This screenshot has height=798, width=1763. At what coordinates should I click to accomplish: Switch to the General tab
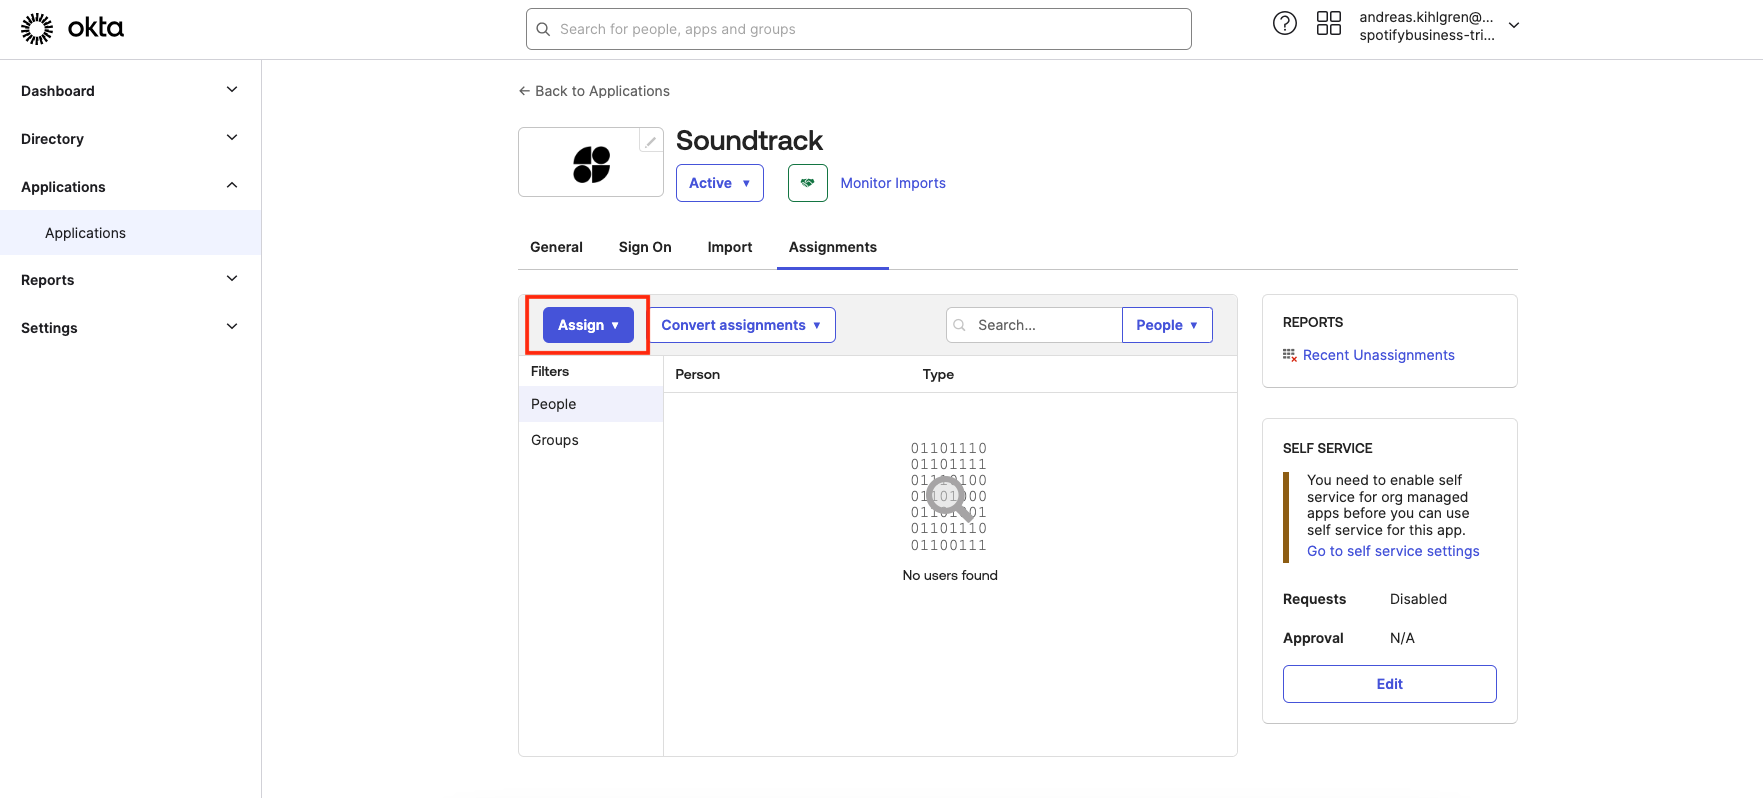point(556,247)
